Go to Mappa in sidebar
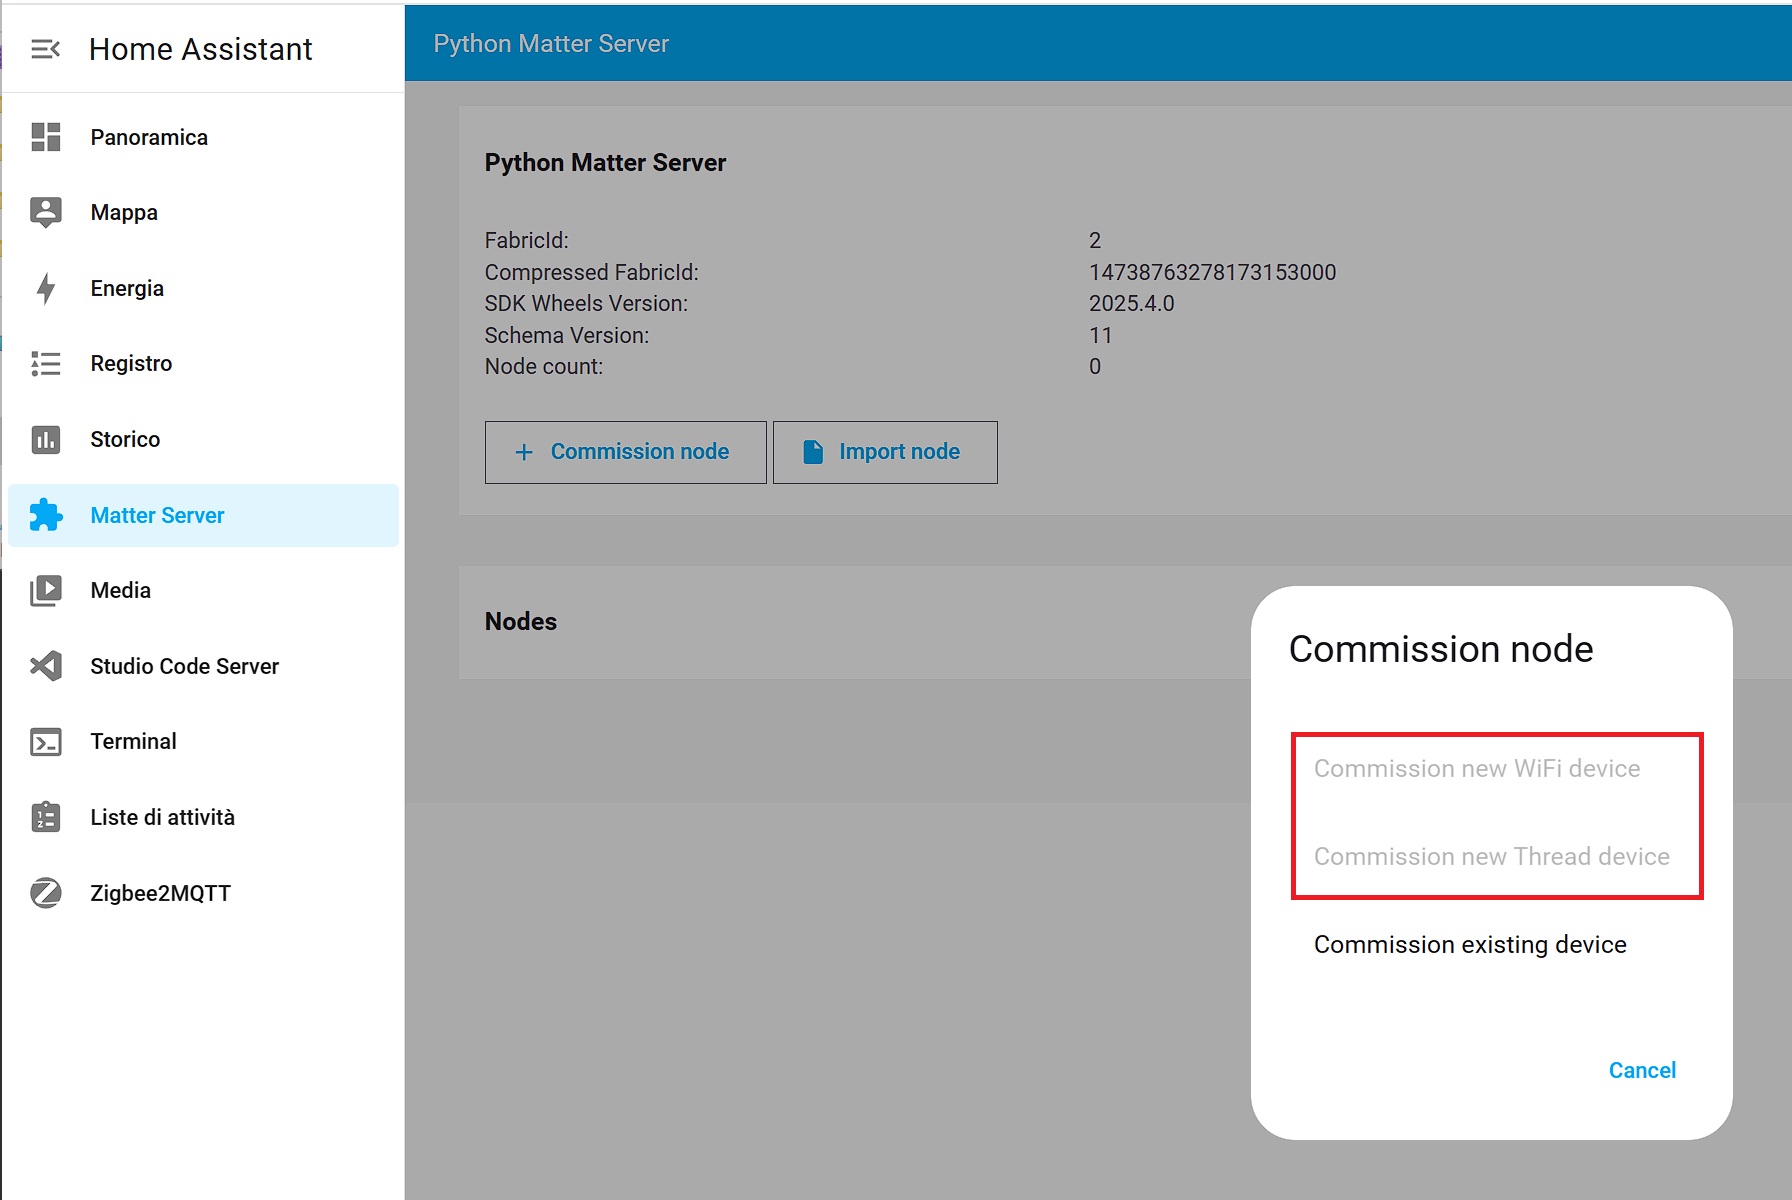 pos(203,212)
